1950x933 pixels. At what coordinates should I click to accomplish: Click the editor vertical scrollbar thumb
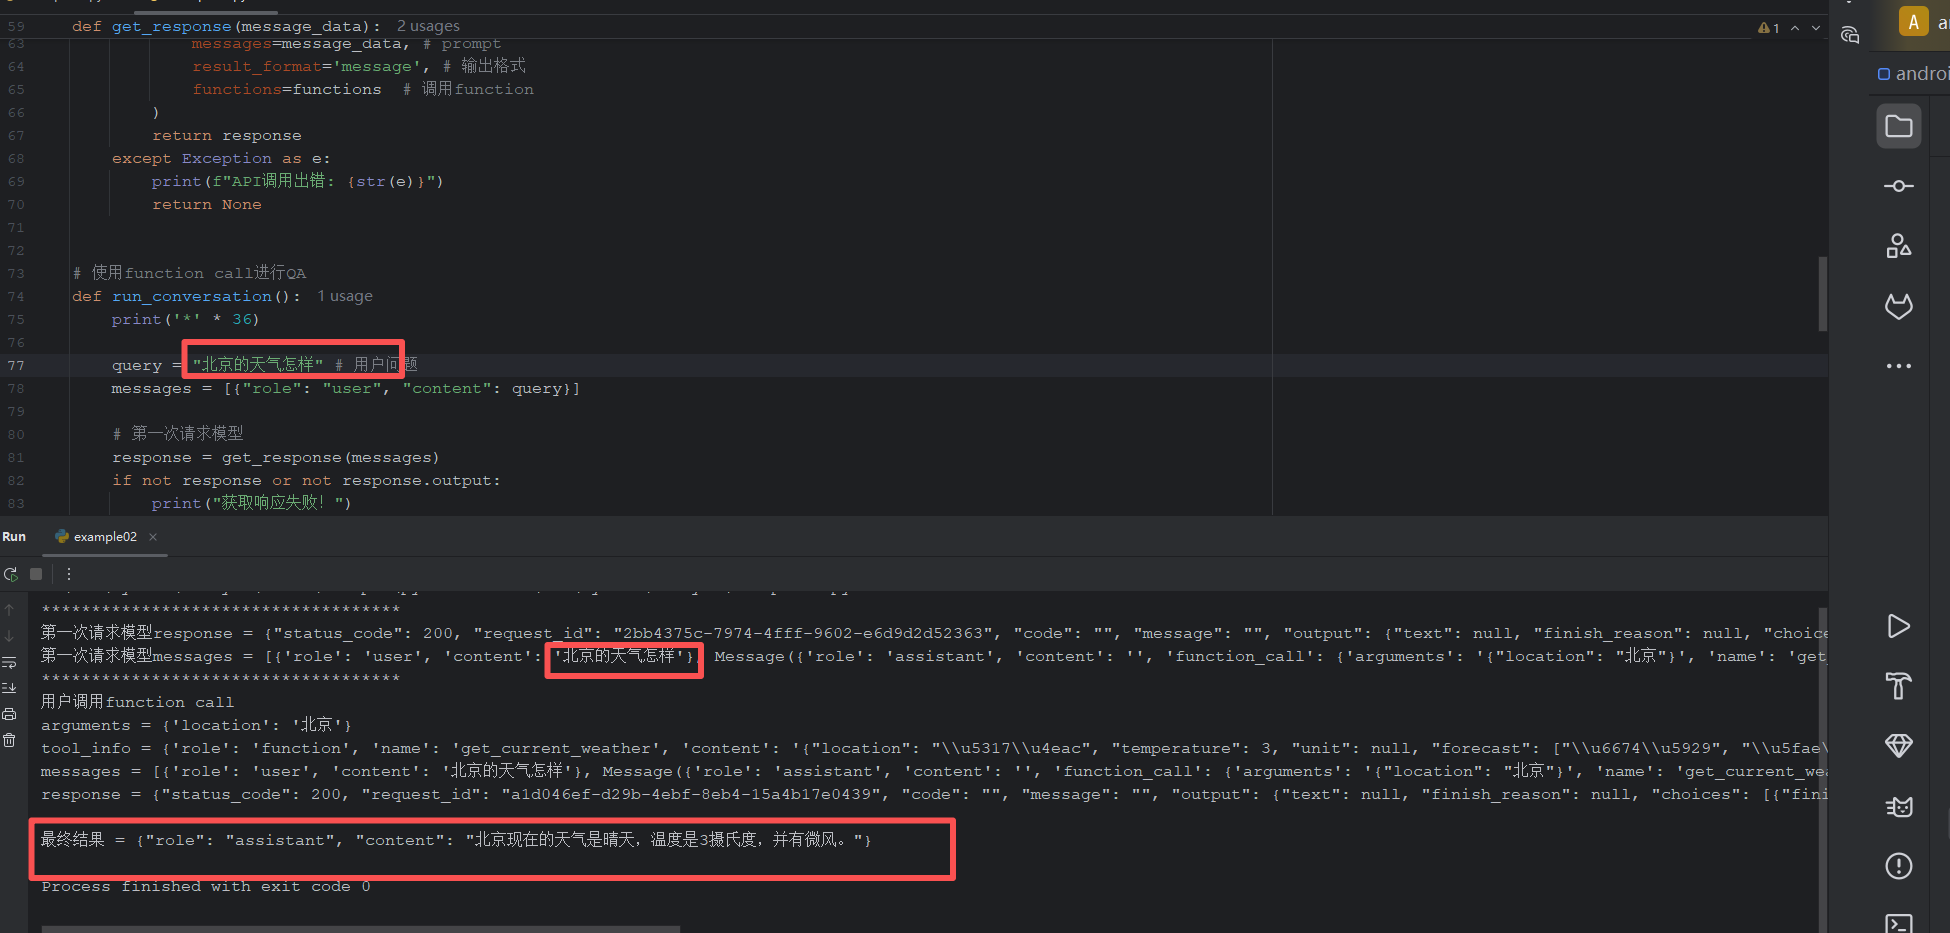pos(1822,294)
